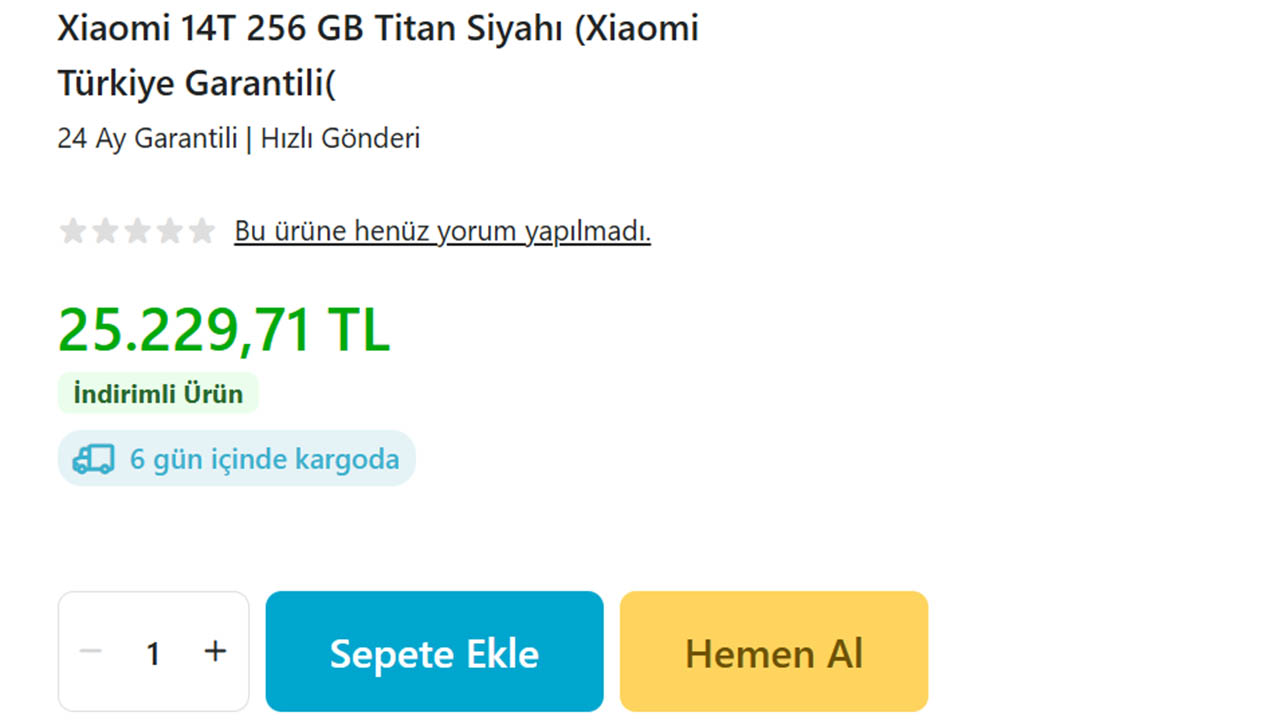Click the delivery truck icon
The image size is (1280, 720).
point(93,459)
